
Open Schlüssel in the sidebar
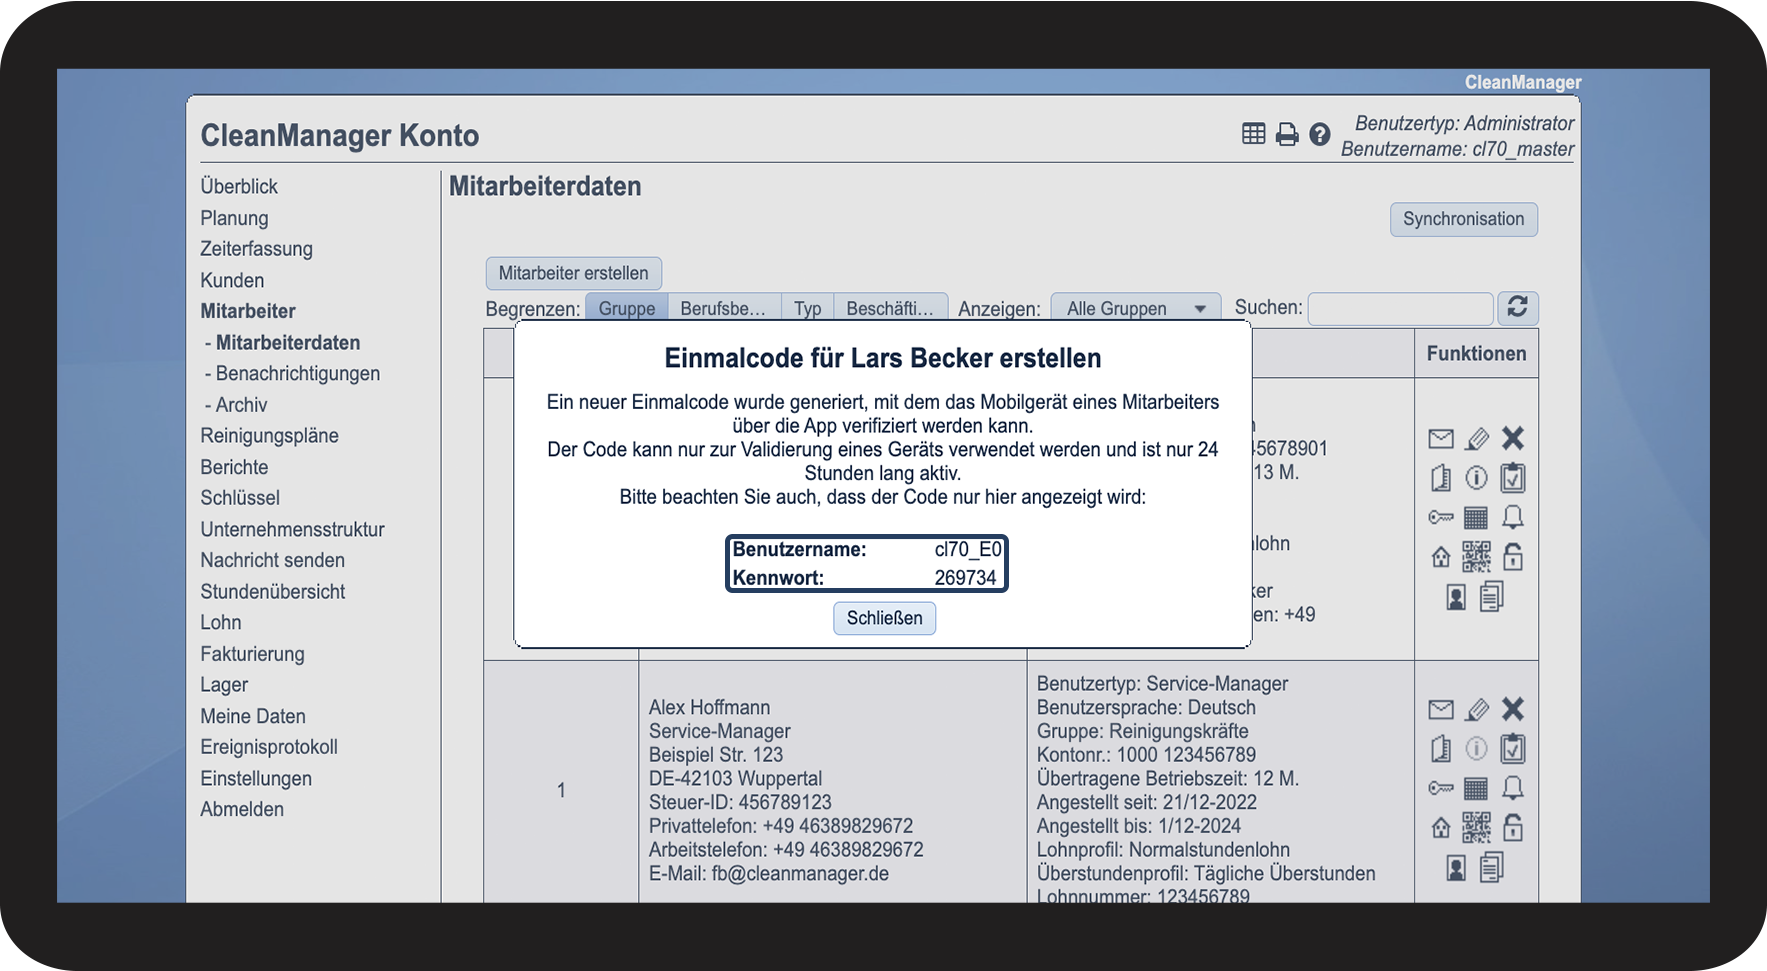240,498
